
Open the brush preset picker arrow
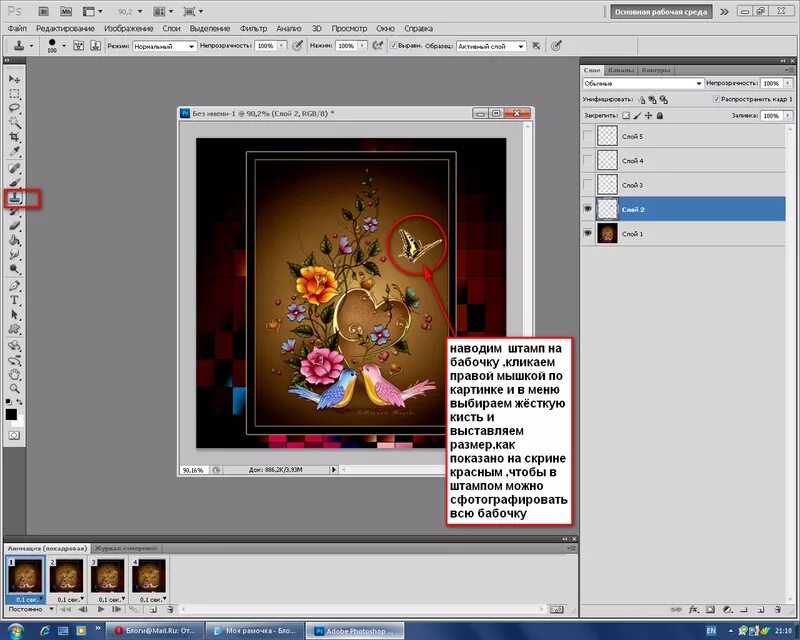pyautogui.click(x=64, y=45)
